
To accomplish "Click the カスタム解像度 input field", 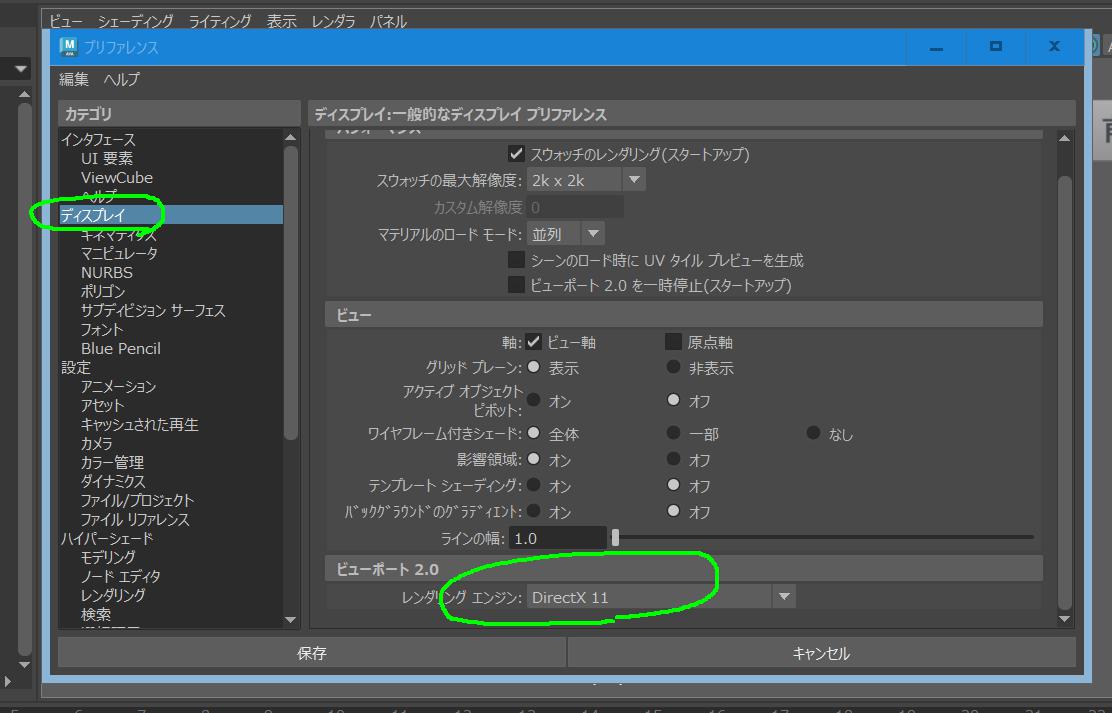I will [x=575, y=207].
